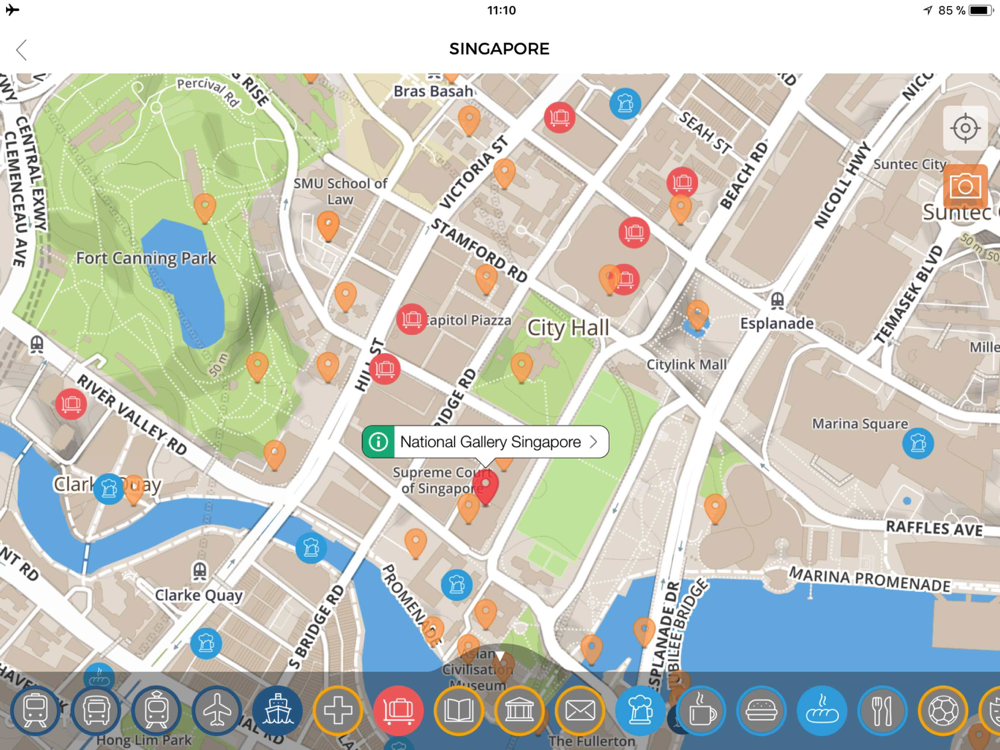Viewport: 1000px width, 750px height.
Task: Tap blue beer pin on Clarke Quay label
Action: pyautogui.click(x=109, y=489)
